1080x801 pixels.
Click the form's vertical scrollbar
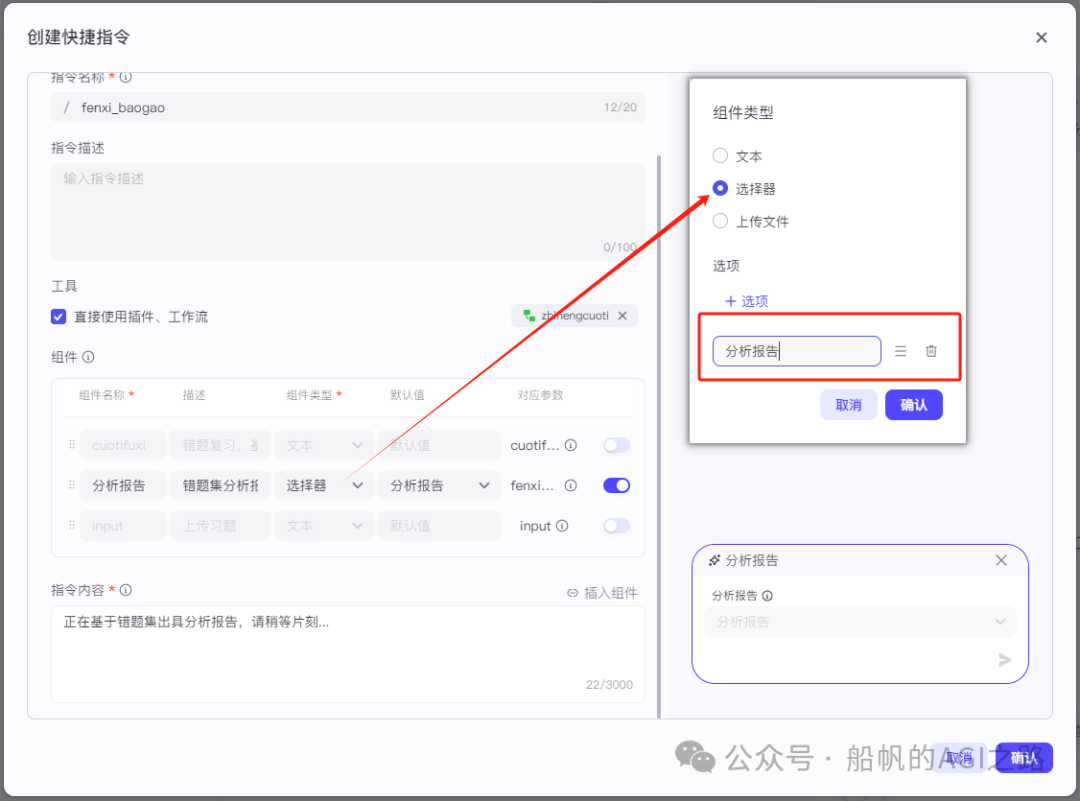[x=659, y=437]
